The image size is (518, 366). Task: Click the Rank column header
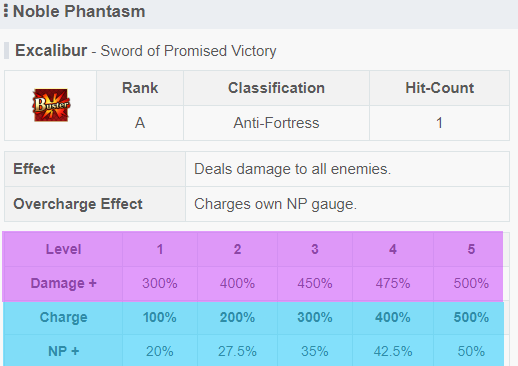point(140,88)
